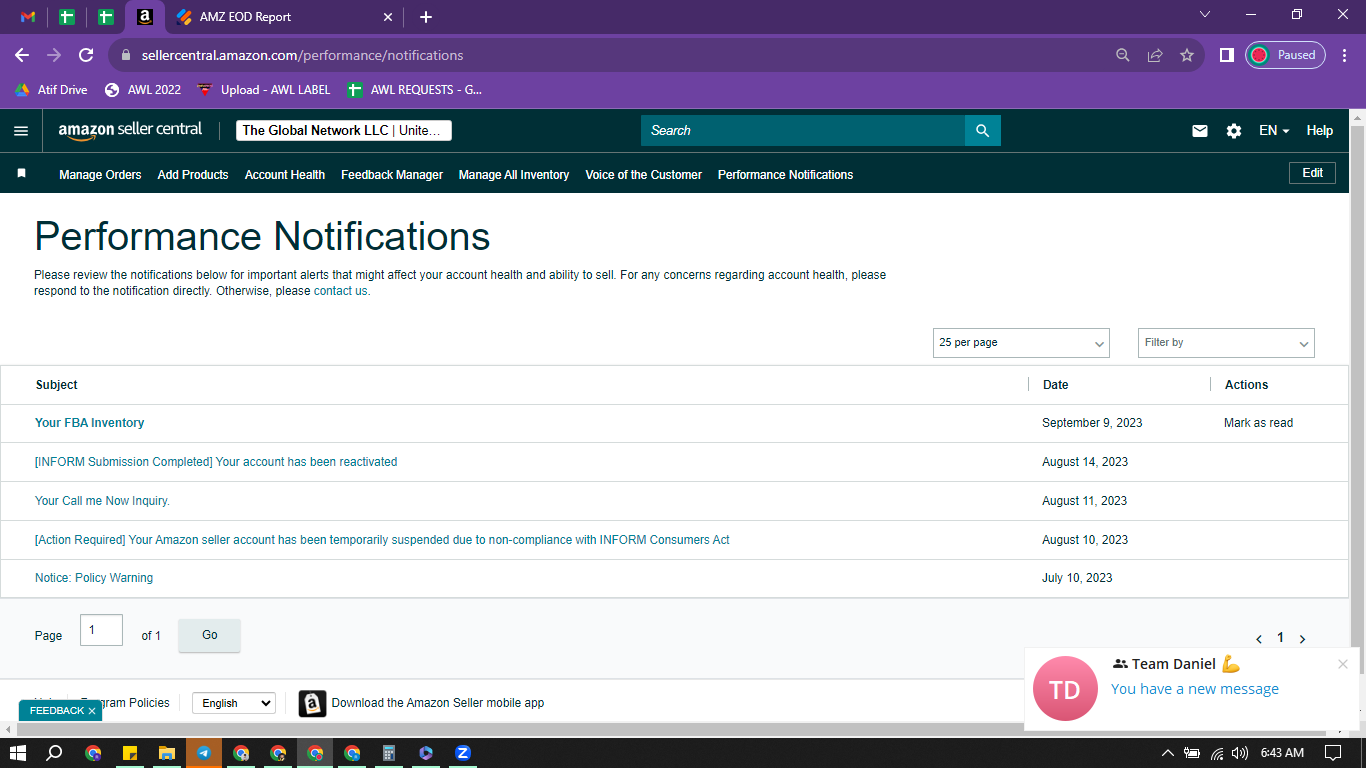Click the bookmark flag icon in navigation bar

coord(21,174)
